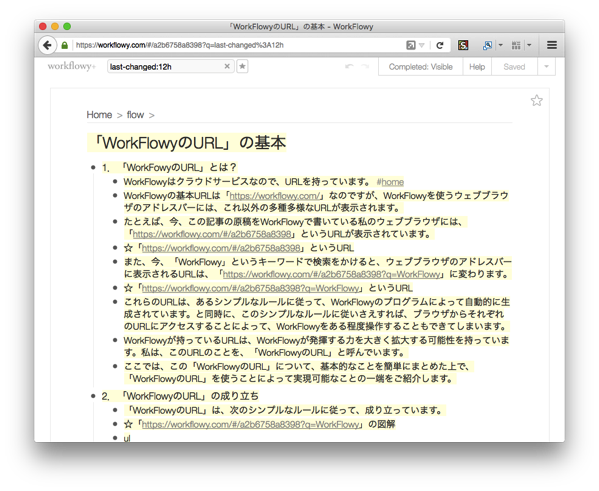Click the workflowy logo
The width and height of the screenshot is (599, 491).
click(x=71, y=66)
